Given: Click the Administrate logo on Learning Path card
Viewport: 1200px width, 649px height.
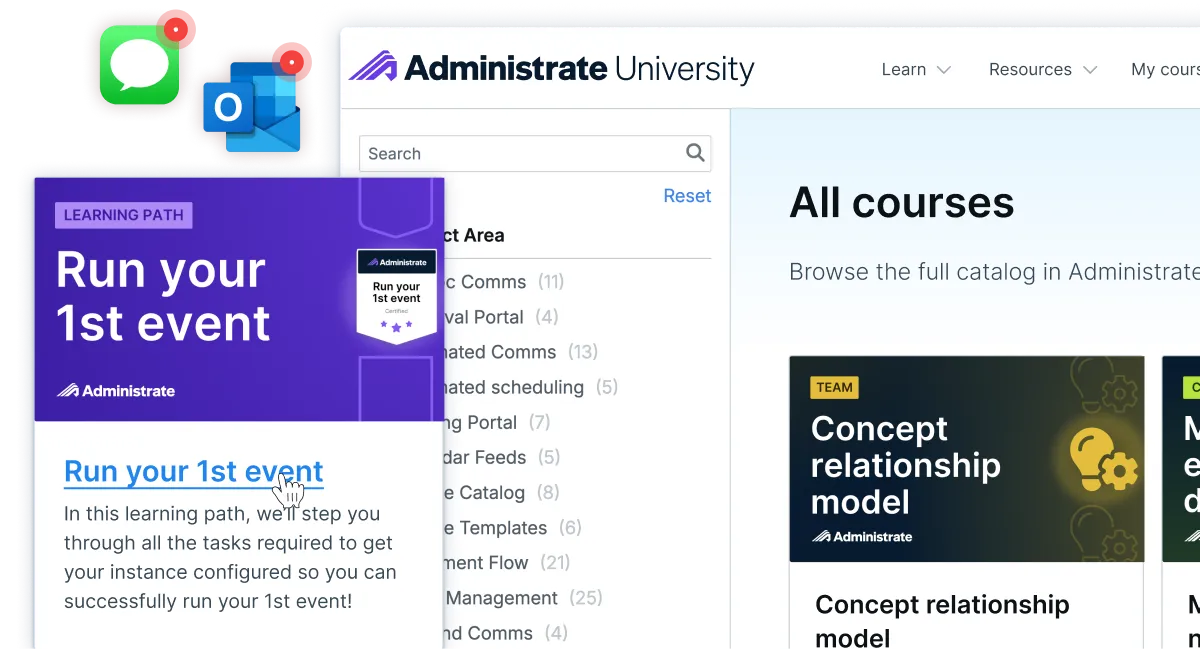Looking at the screenshot, I should 116,390.
